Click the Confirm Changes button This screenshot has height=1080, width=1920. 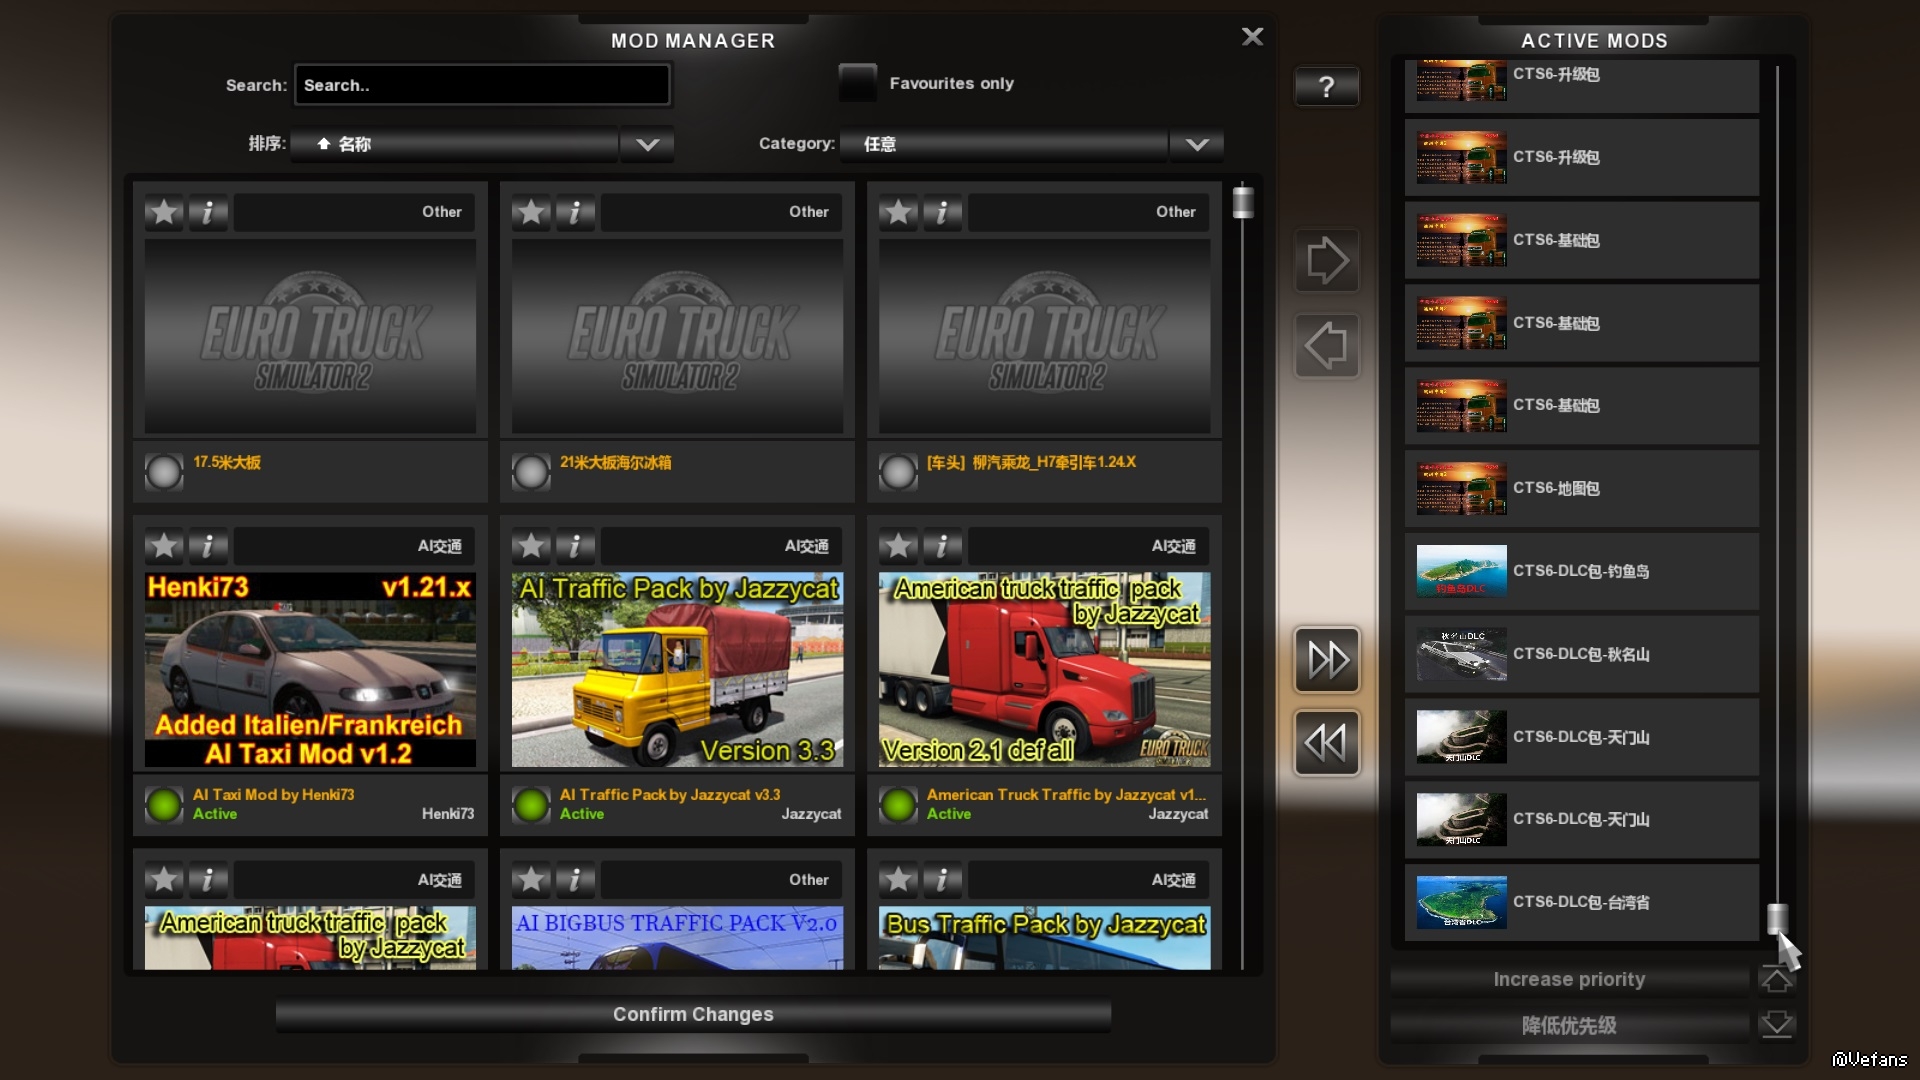[x=692, y=1014]
